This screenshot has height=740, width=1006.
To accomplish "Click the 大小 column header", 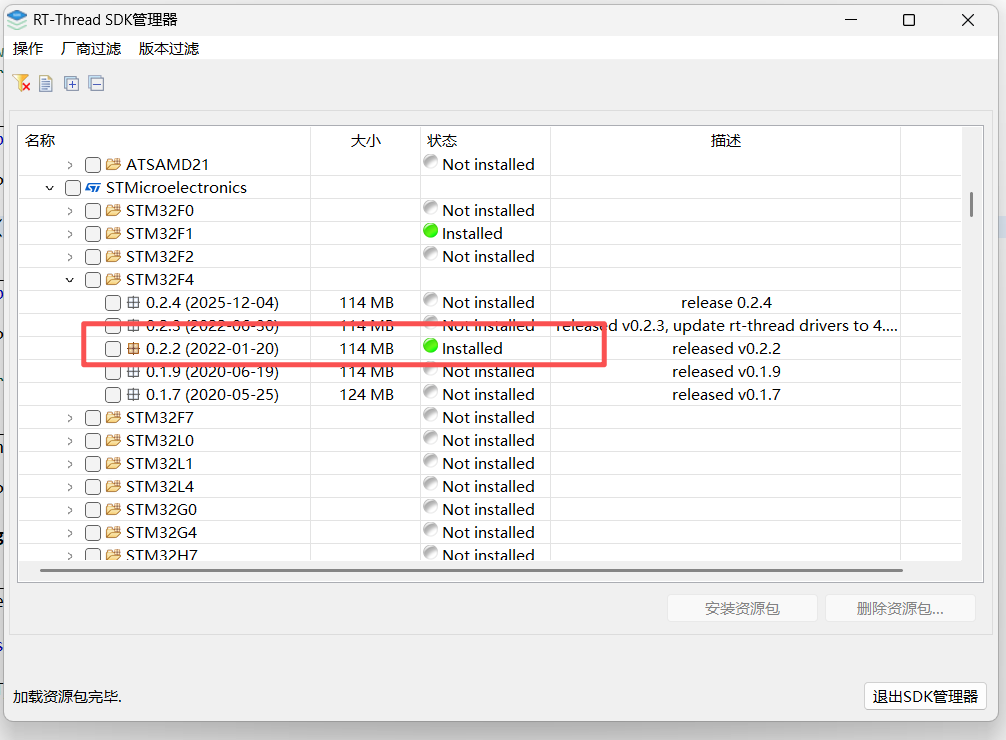I will [x=366, y=141].
